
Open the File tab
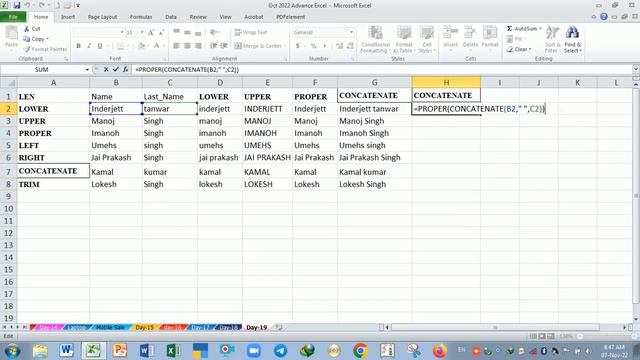[13, 17]
